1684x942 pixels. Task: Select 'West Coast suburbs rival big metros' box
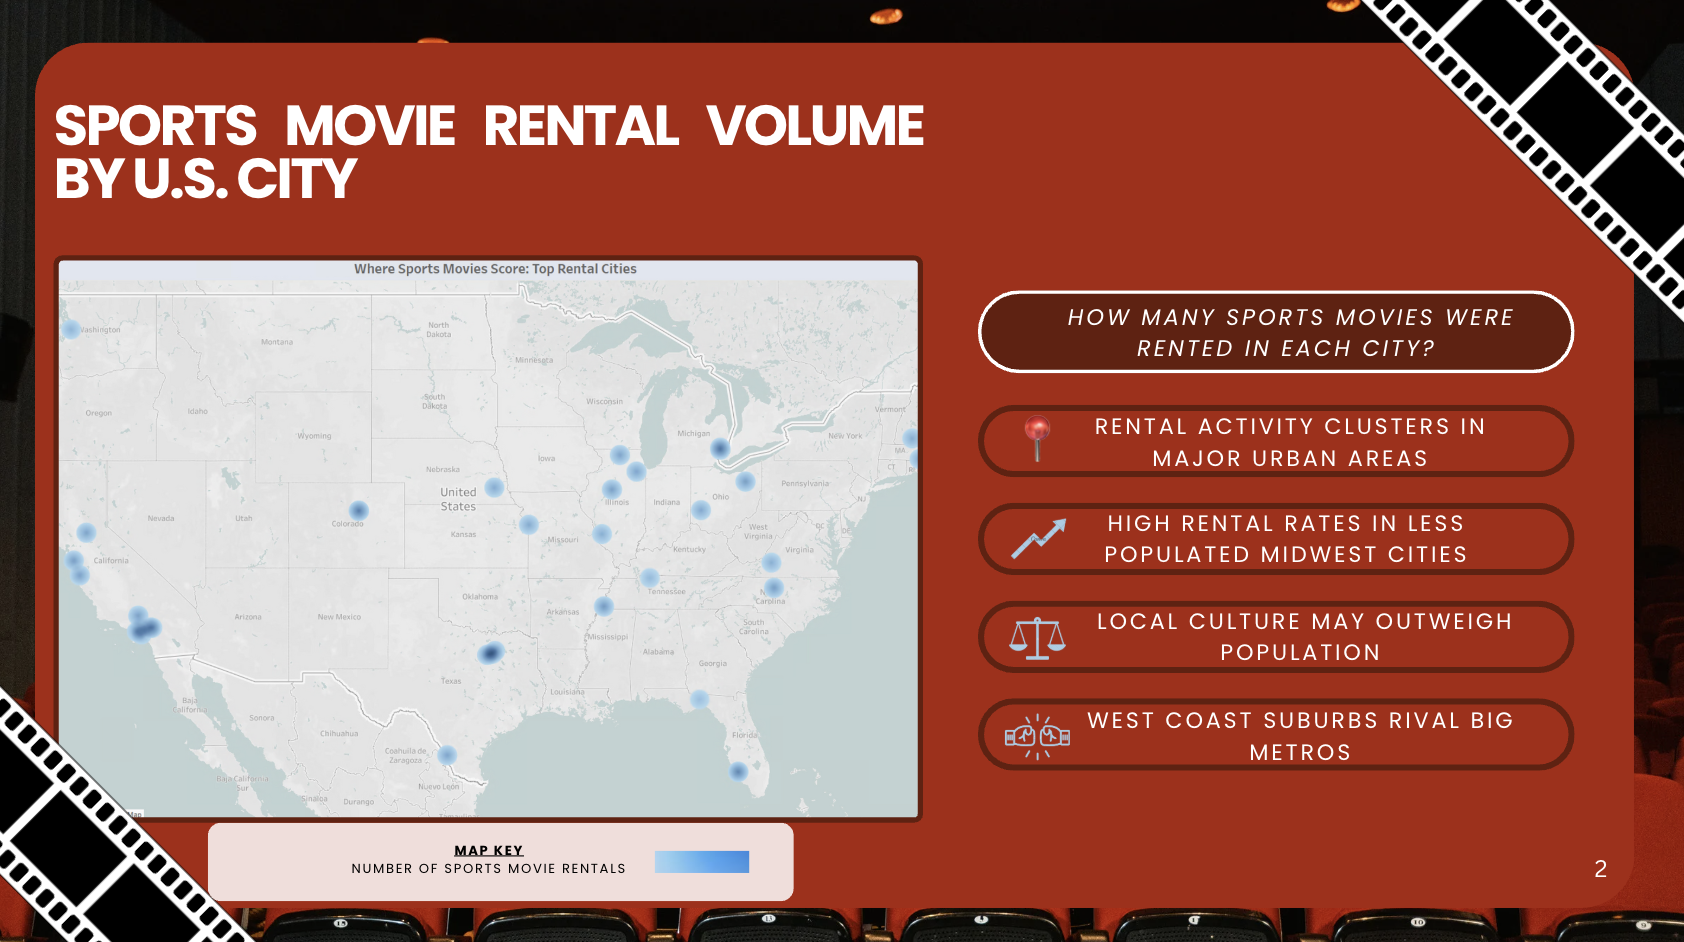click(1276, 735)
